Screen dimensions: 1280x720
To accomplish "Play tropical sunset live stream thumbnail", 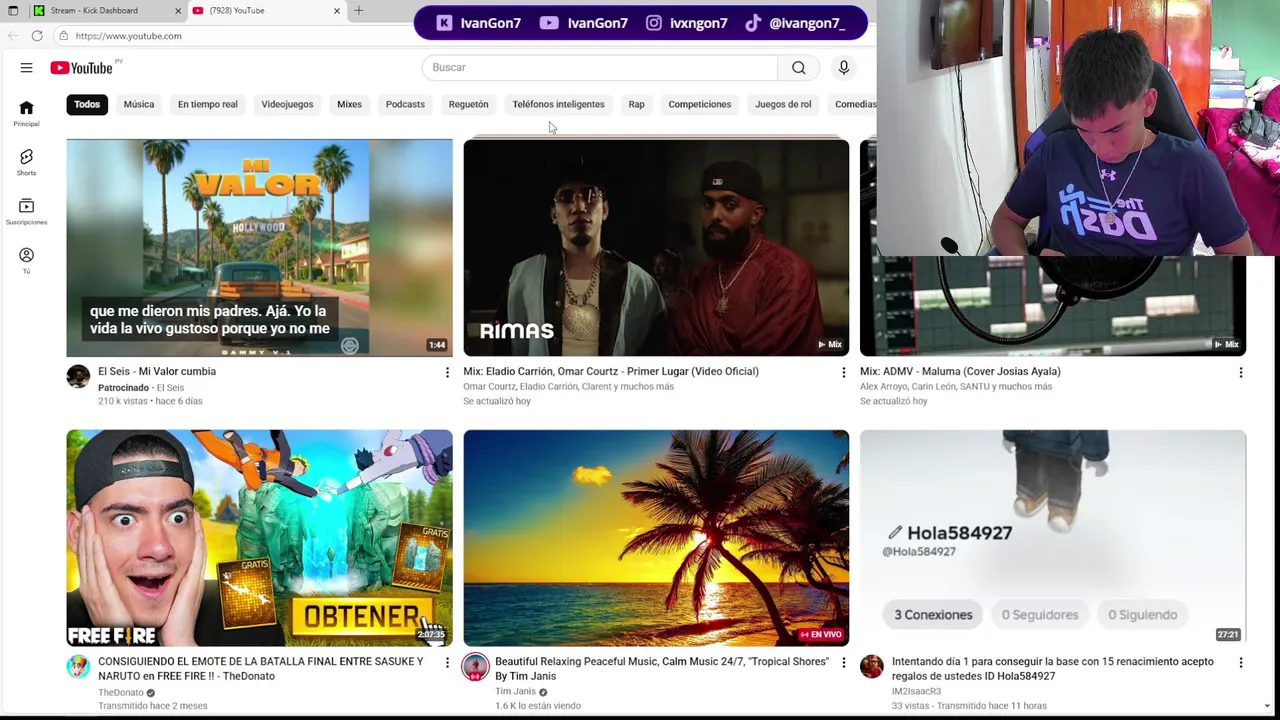I will point(656,538).
